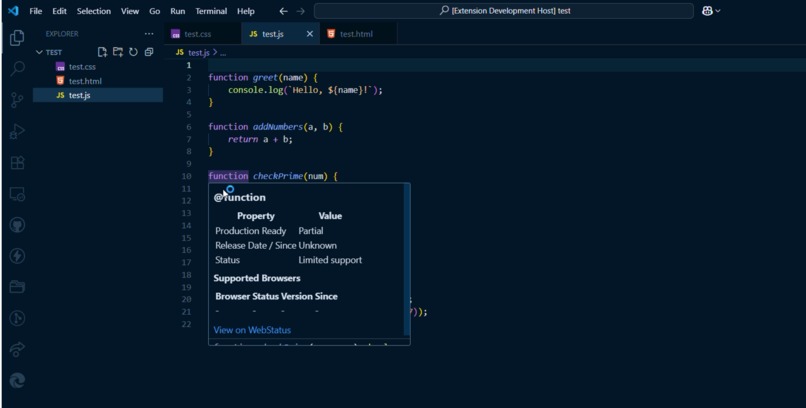Screen dimensions: 806x408
Task: Click the hover popup vertical scrollbar
Action: click(x=407, y=259)
